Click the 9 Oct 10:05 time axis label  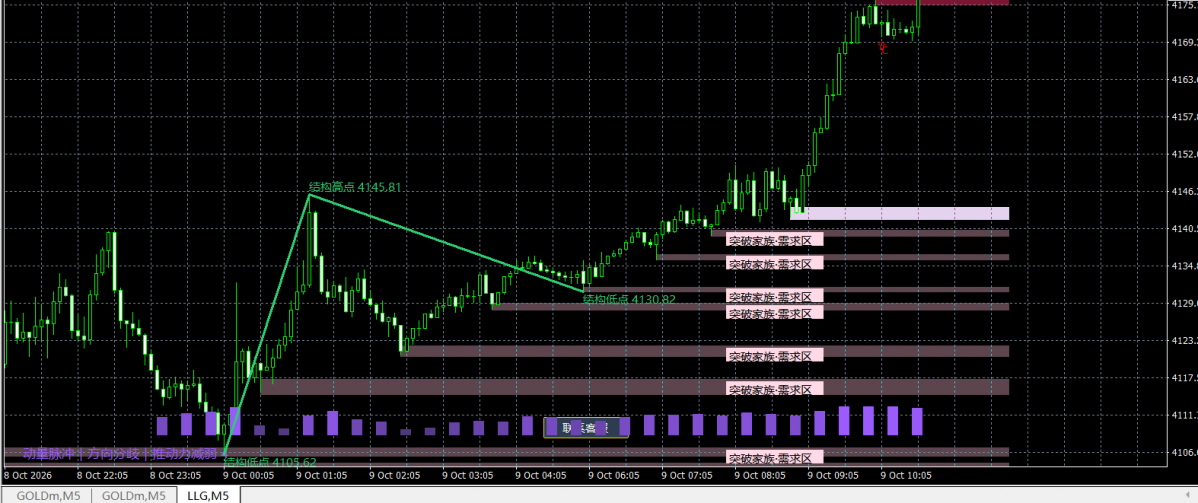(907, 475)
